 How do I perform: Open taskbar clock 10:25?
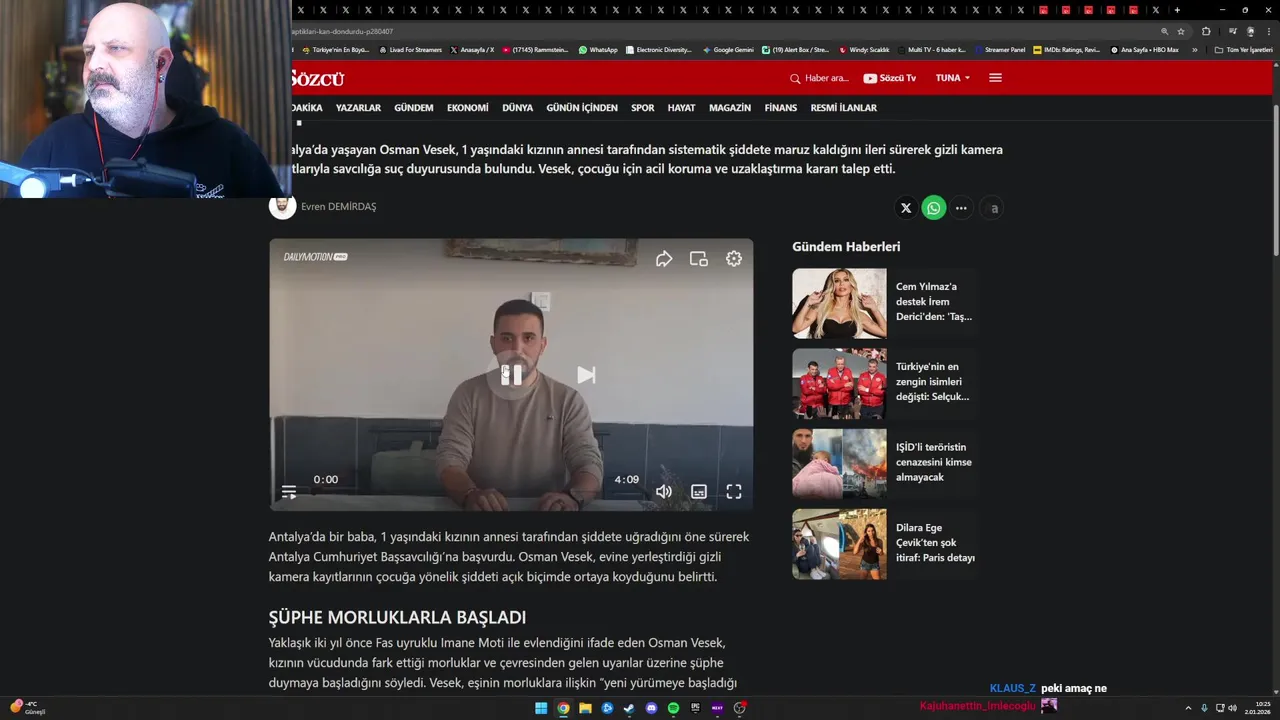[1257, 708]
